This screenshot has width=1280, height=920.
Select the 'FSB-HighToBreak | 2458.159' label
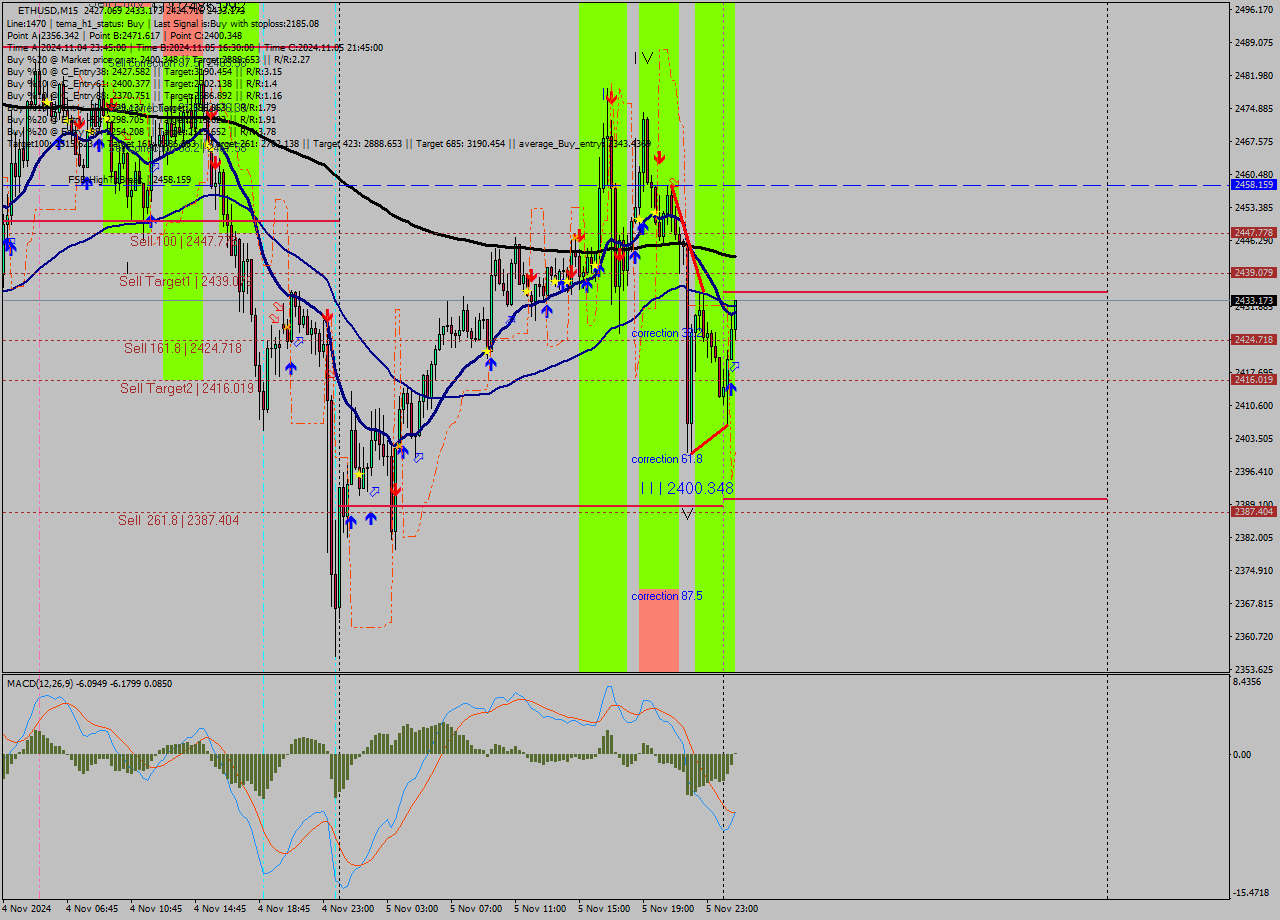(x=129, y=180)
